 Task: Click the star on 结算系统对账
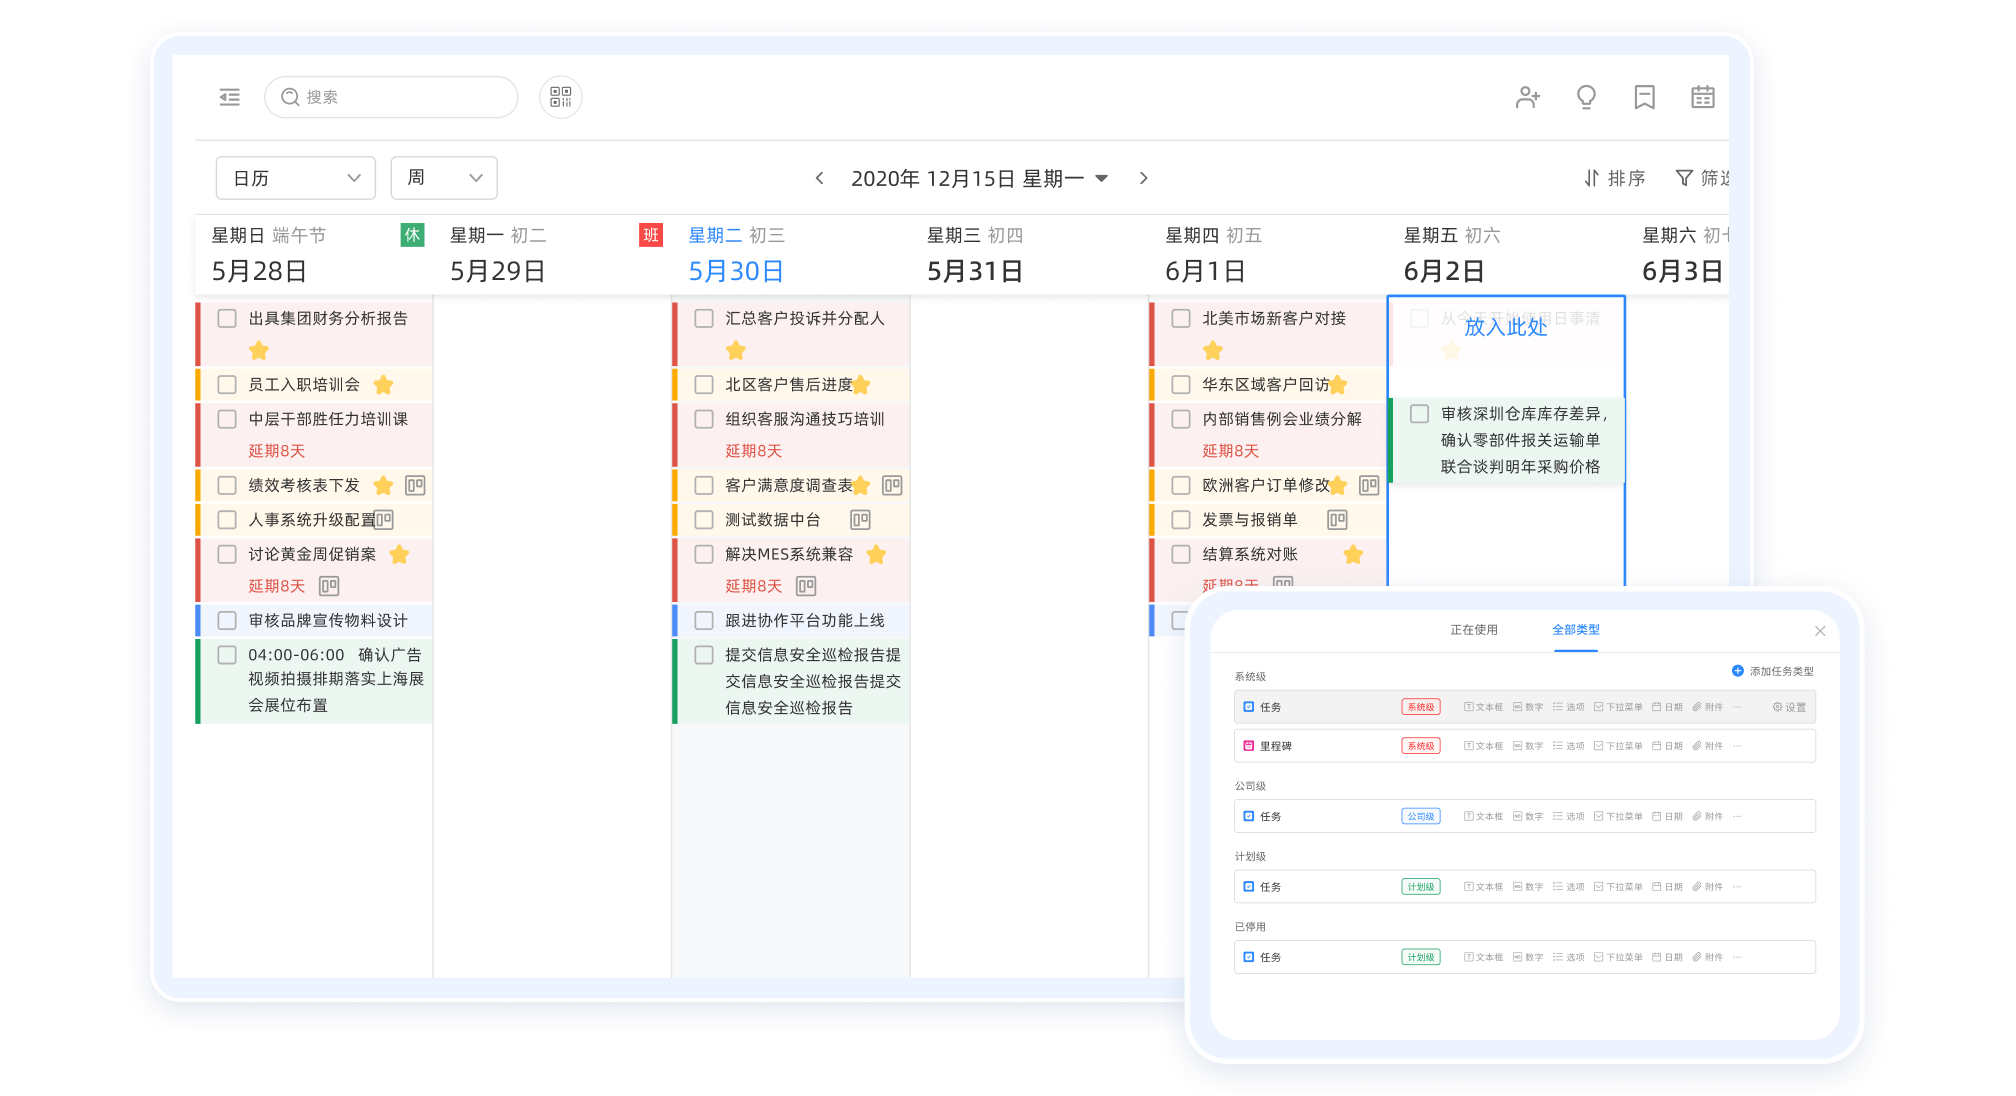(1353, 555)
